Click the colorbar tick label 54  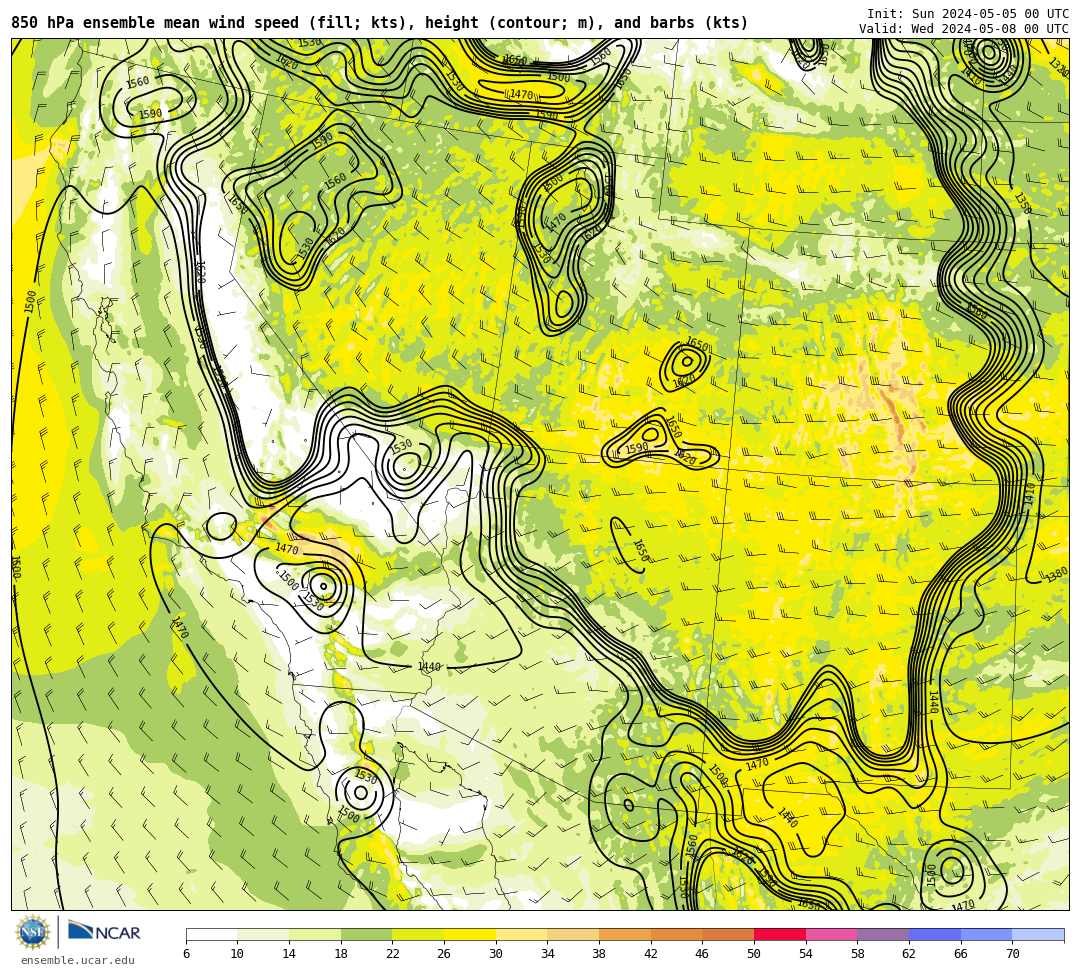(806, 954)
